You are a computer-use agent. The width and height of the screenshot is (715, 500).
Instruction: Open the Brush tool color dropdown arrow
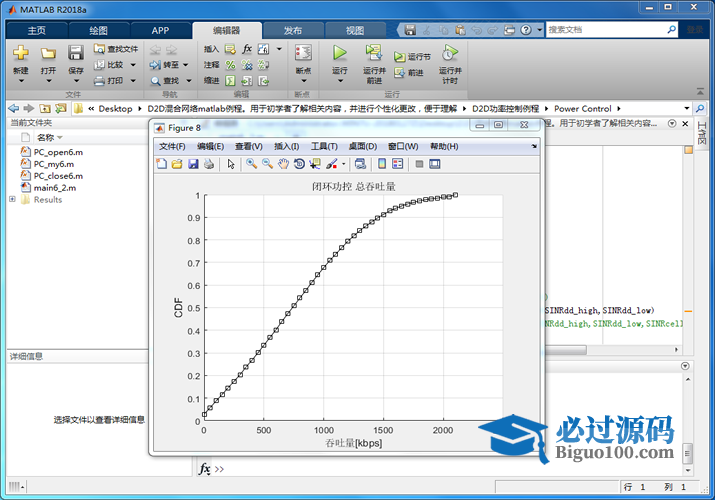343,164
